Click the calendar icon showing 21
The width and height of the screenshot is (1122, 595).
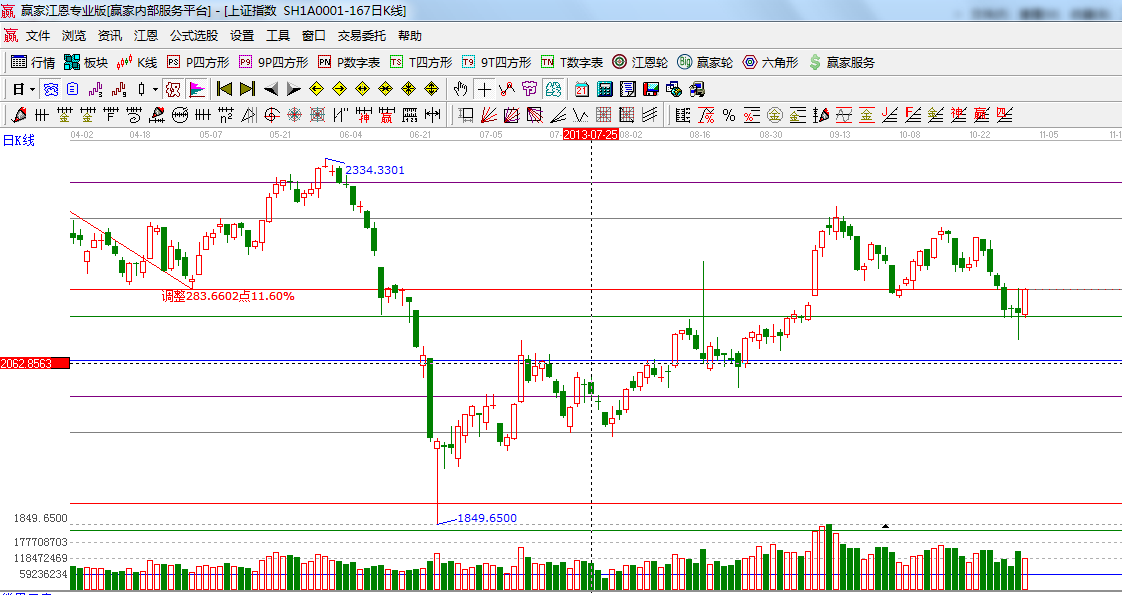[582, 89]
